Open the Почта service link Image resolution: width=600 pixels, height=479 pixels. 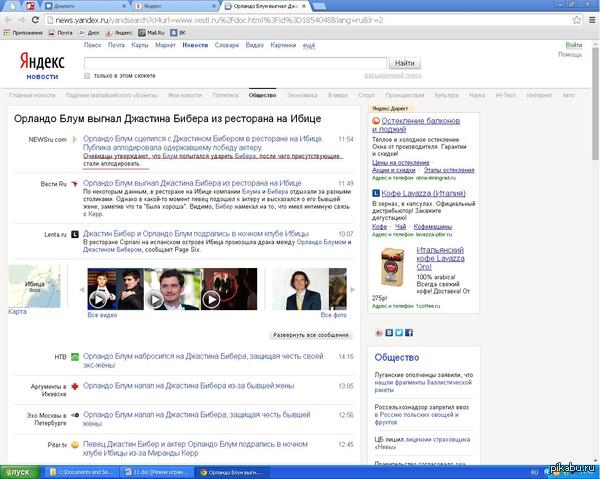[116, 45]
